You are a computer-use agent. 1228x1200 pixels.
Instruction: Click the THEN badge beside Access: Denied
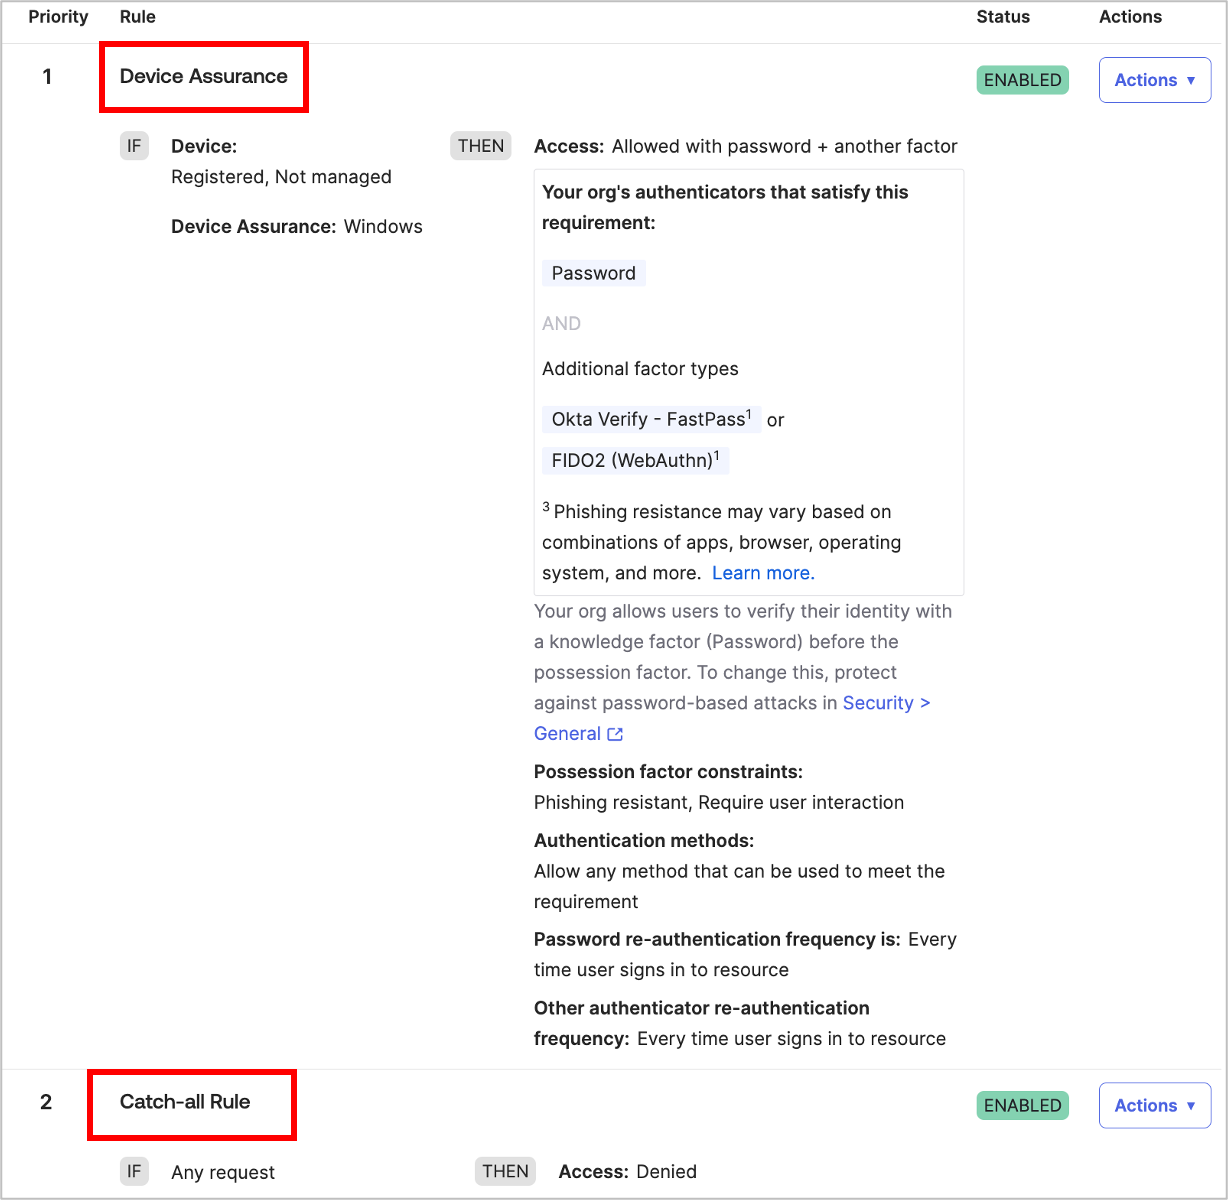[505, 1171]
